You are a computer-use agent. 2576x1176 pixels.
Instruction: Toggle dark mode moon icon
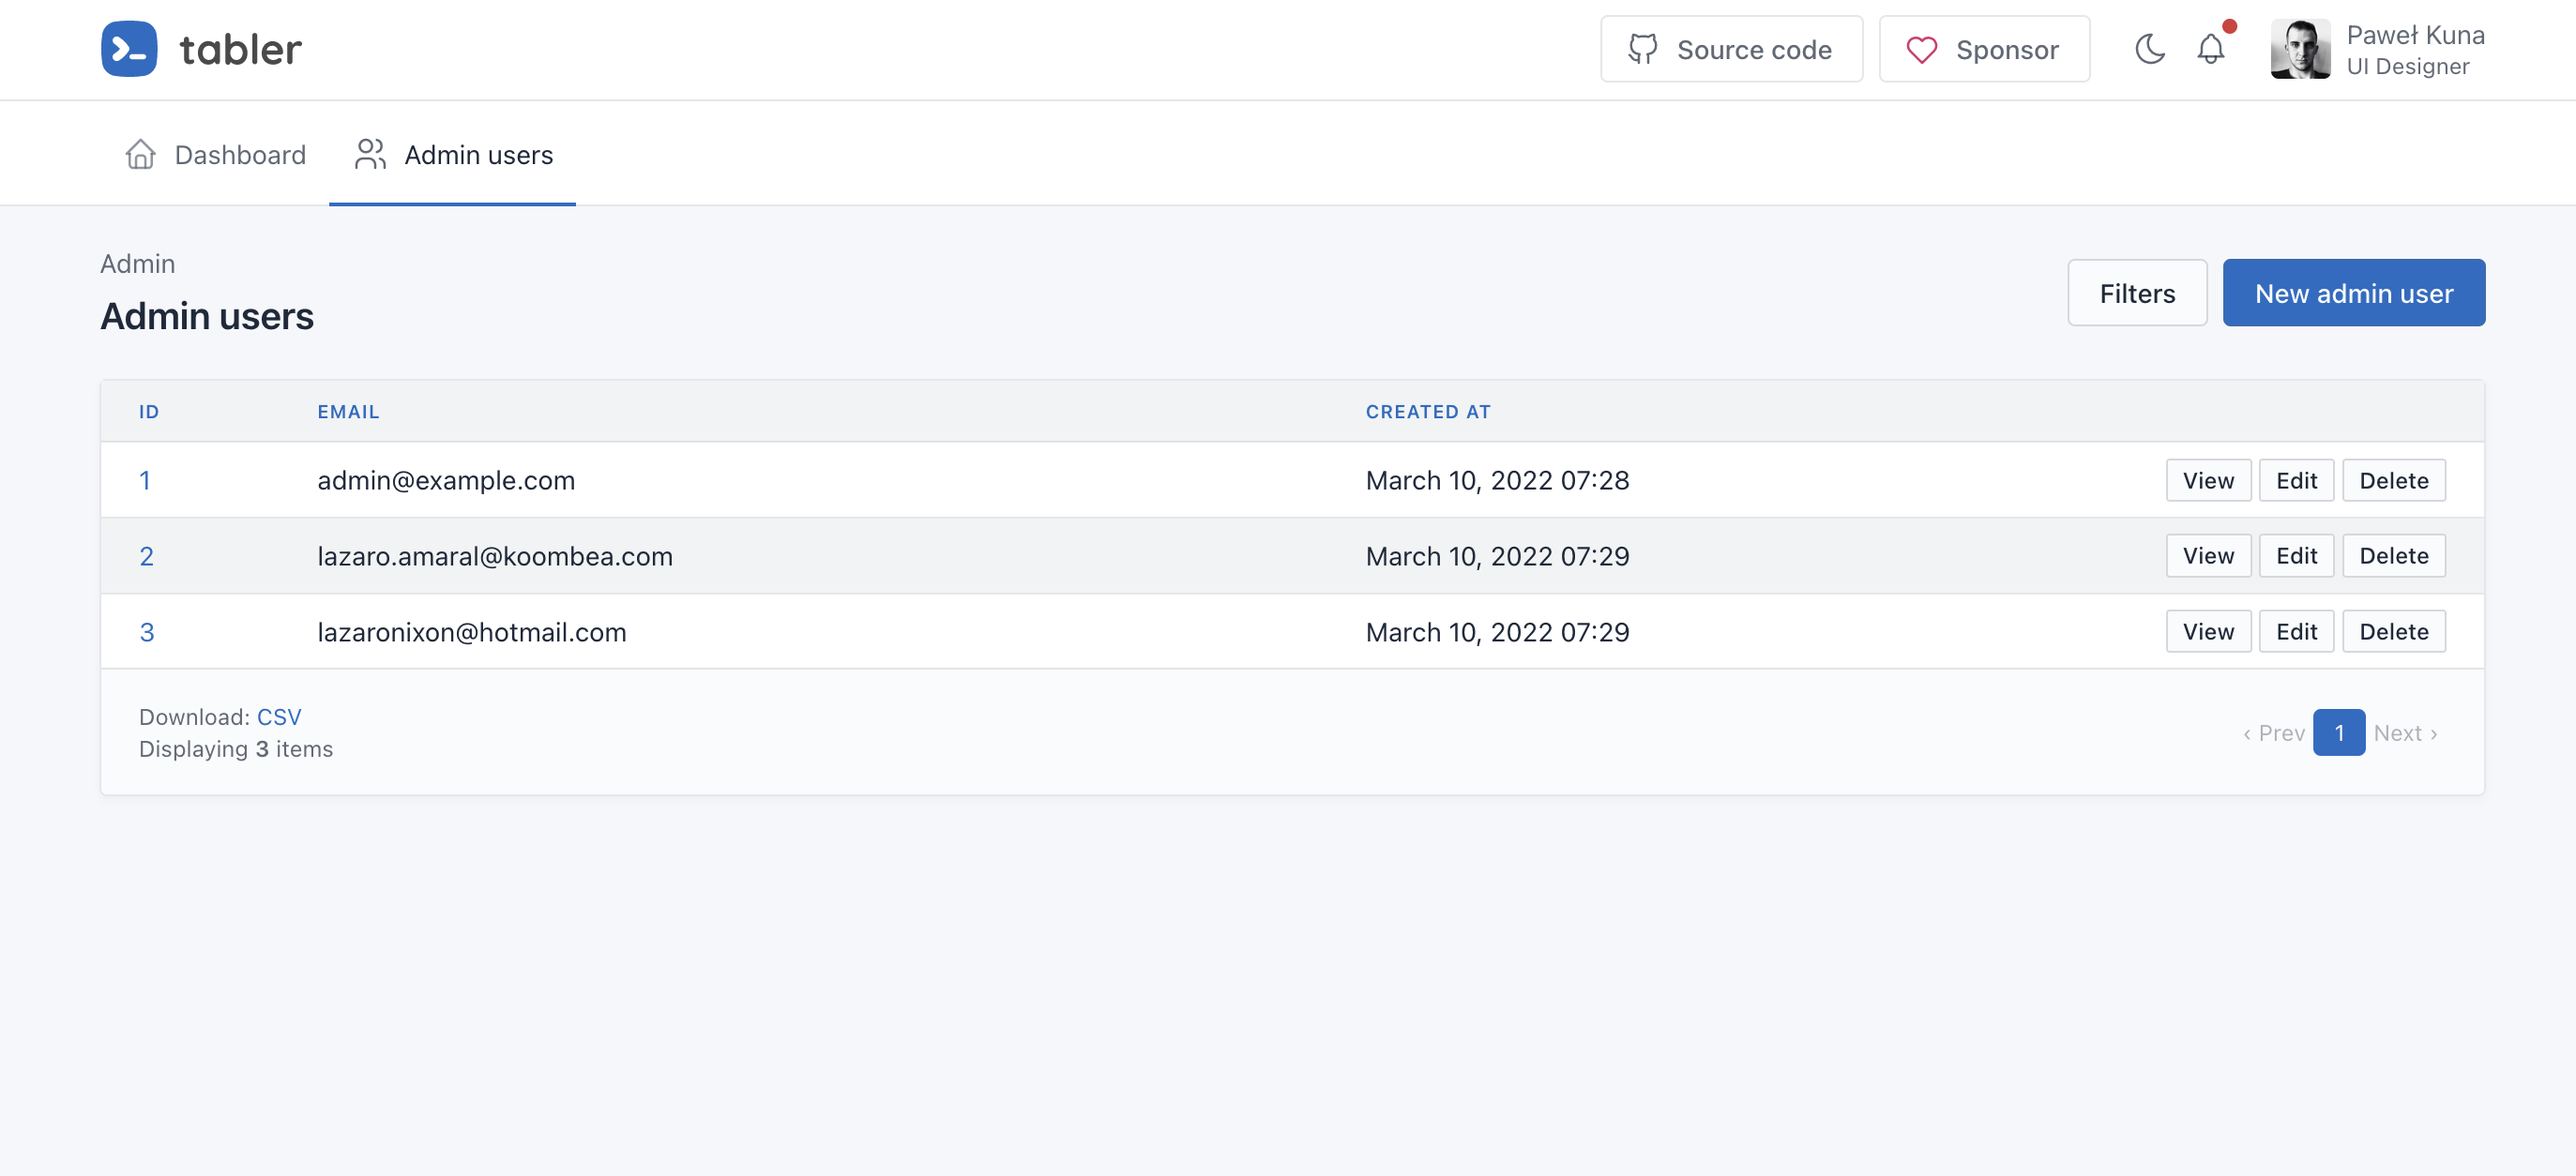point(2149,49)
